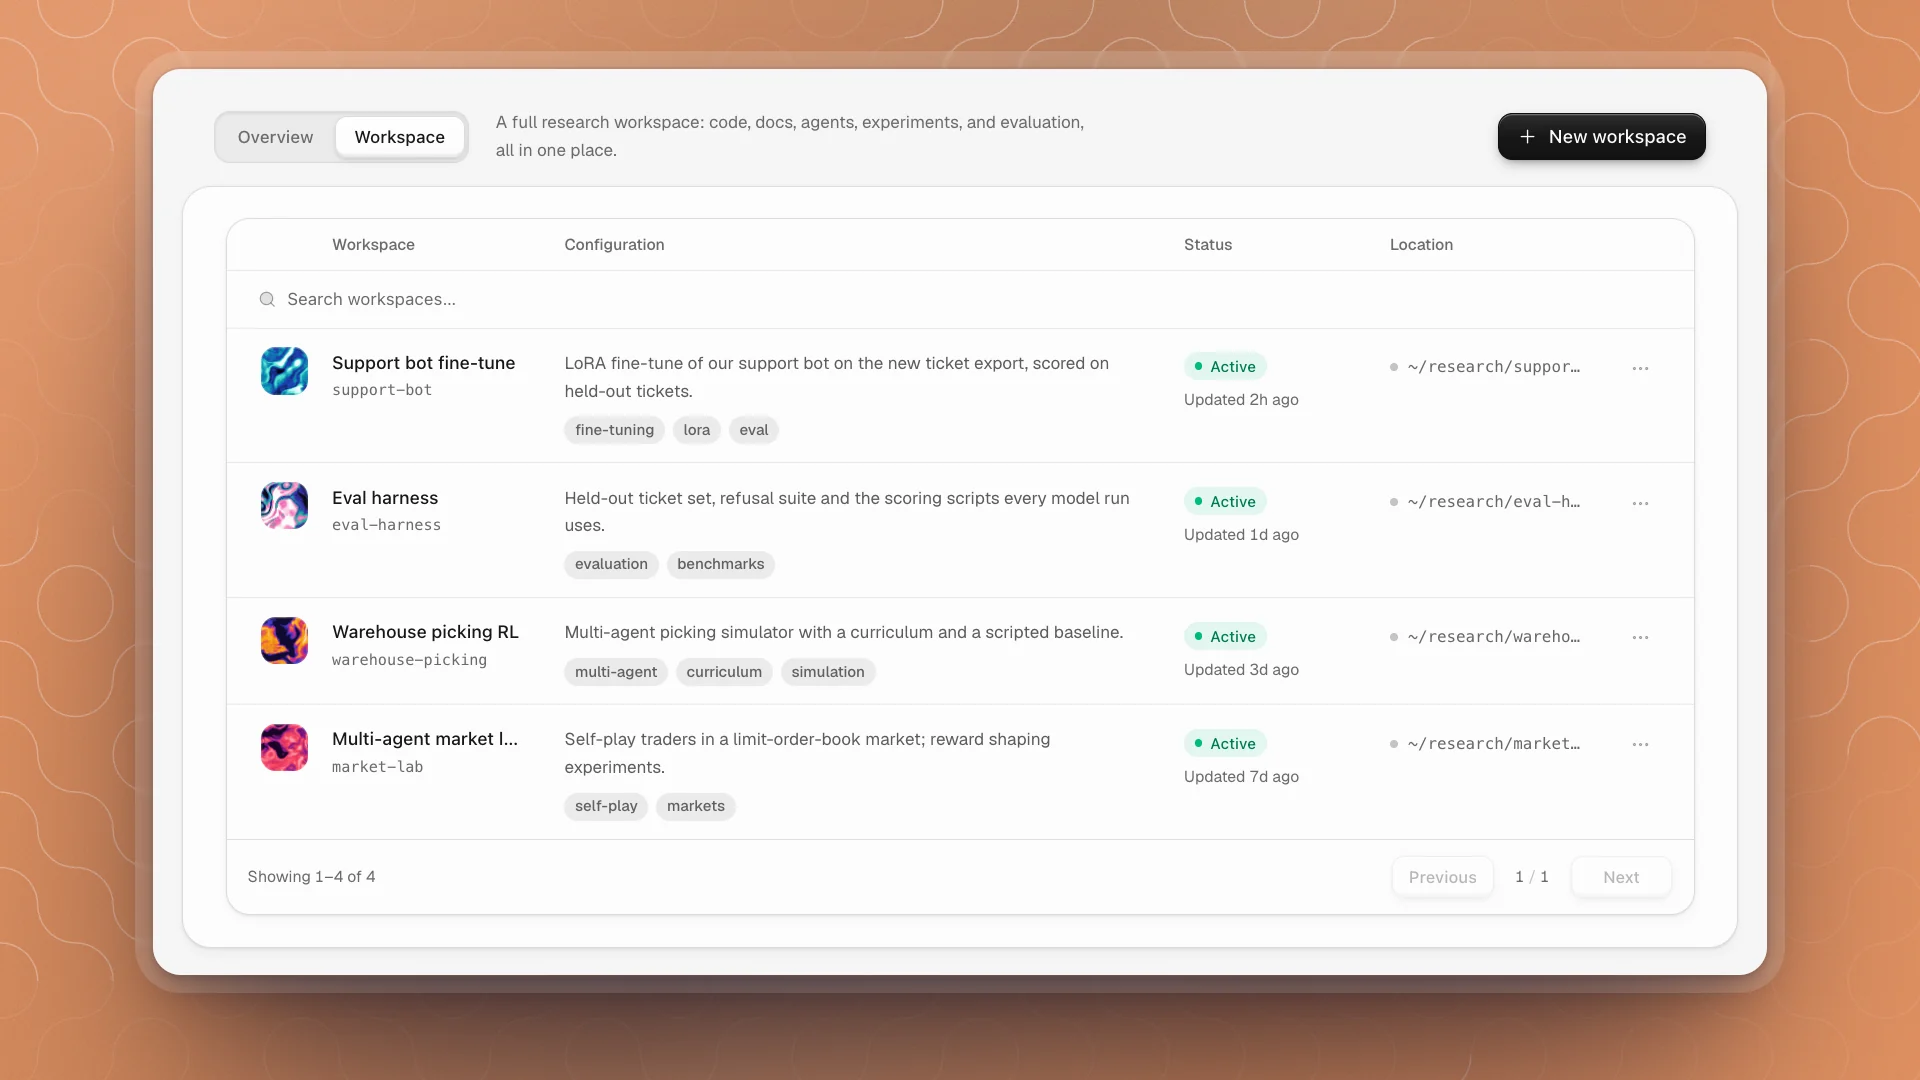1920x1080 pixels.
Task: Open more options for Support bot fine-tune
Action: (1640, 368)
